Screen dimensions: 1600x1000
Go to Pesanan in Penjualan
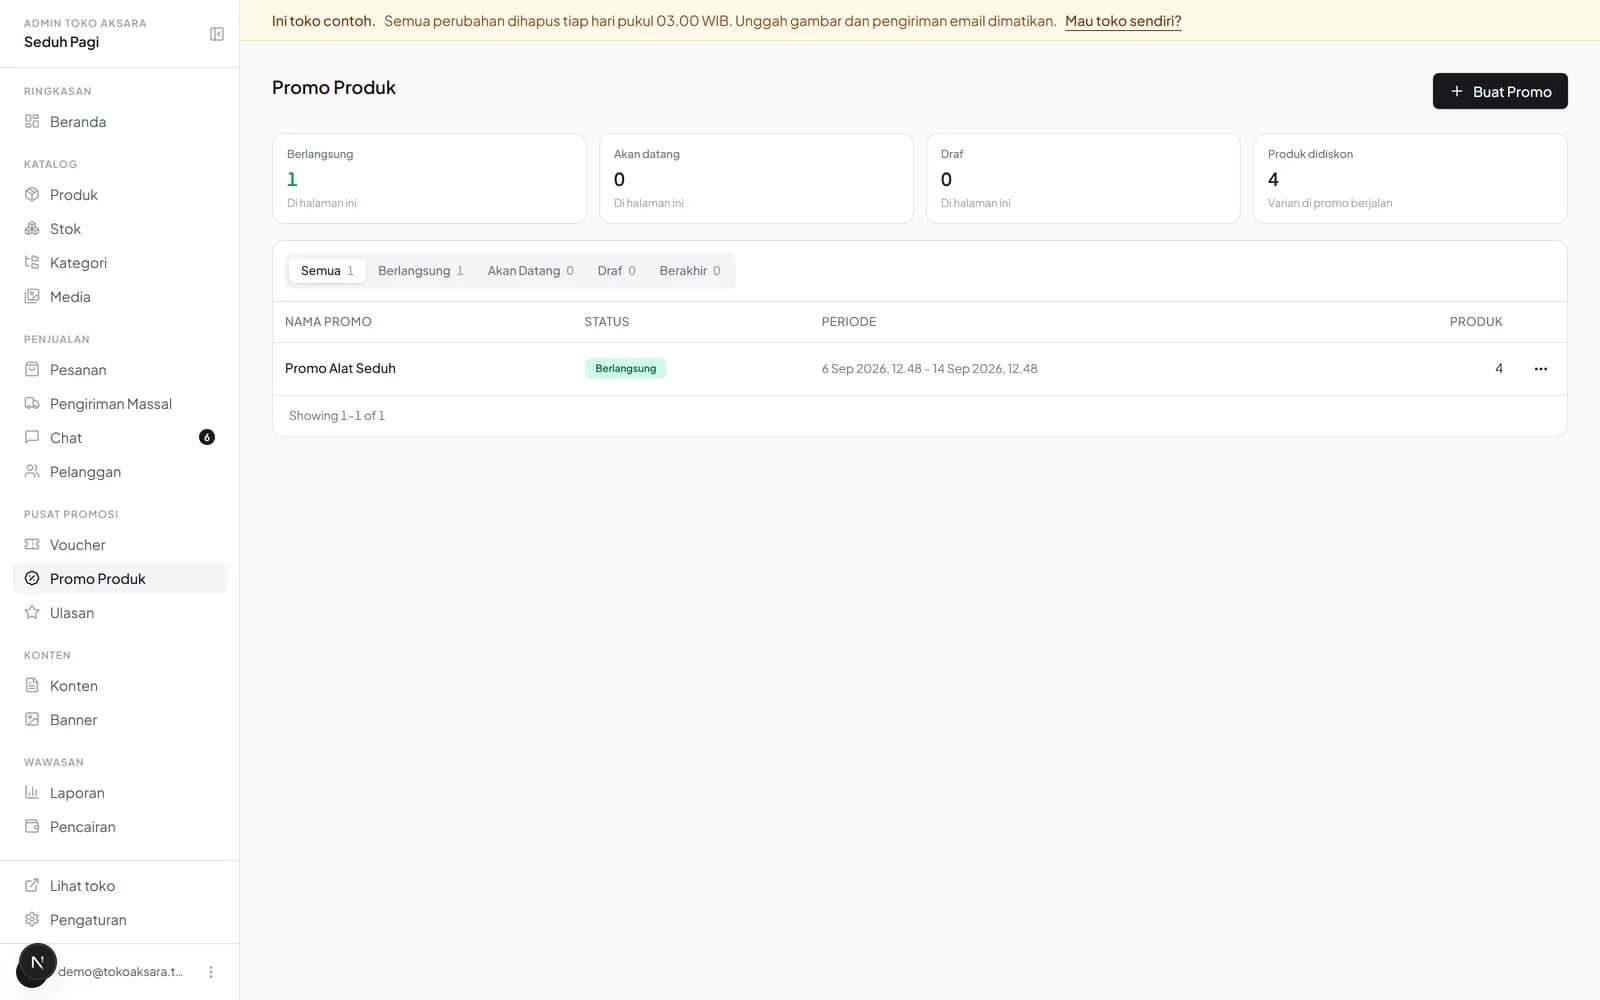click(x=120, y=370)
